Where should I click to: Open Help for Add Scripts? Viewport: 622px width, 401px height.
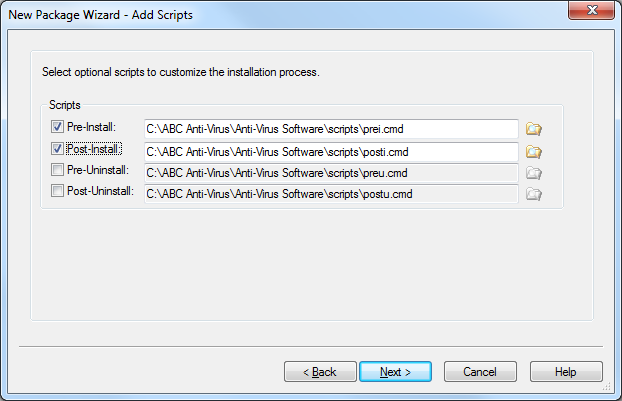click(x=566, y=372)
